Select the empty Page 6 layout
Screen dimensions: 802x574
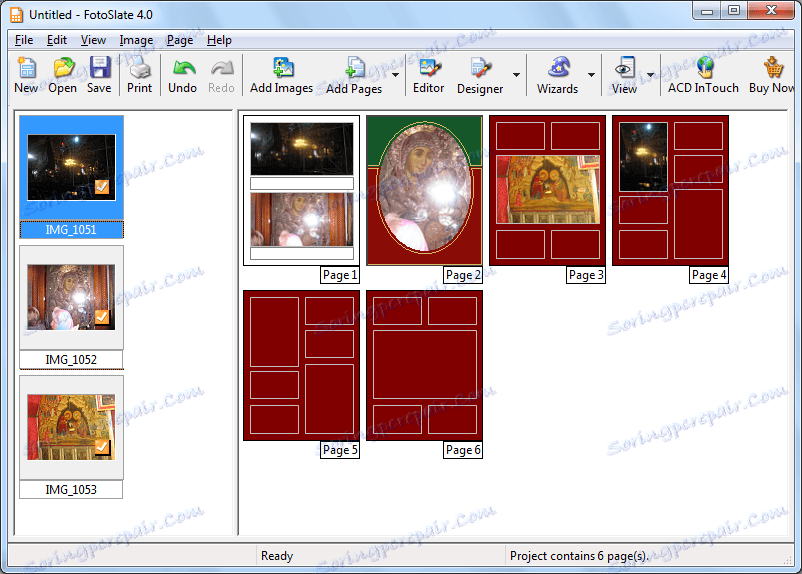(424, 365)
